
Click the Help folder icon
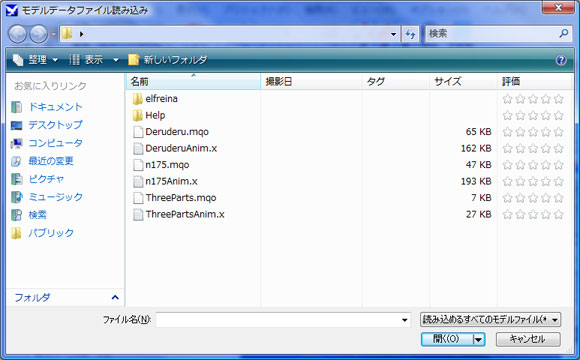click(138, 115)
